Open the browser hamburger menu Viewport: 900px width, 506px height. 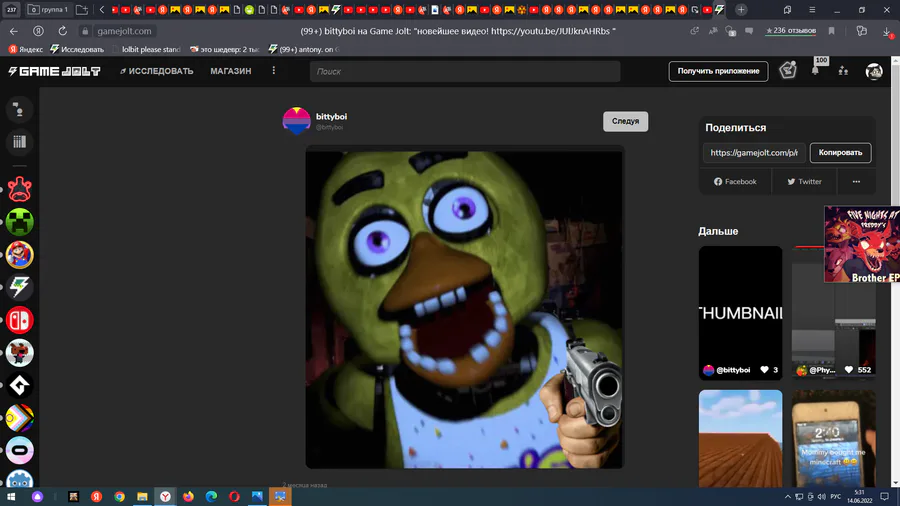pyautogui.click(x=812, y=10)
